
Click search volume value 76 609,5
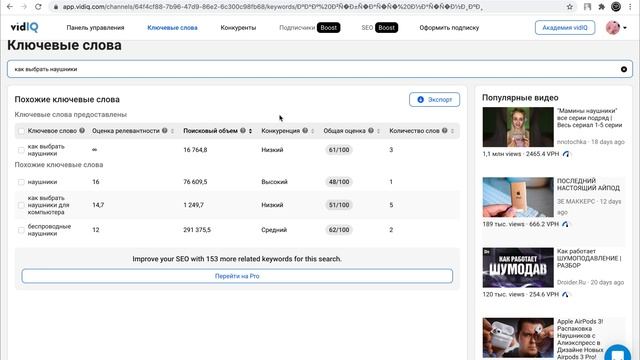(195, 182)
